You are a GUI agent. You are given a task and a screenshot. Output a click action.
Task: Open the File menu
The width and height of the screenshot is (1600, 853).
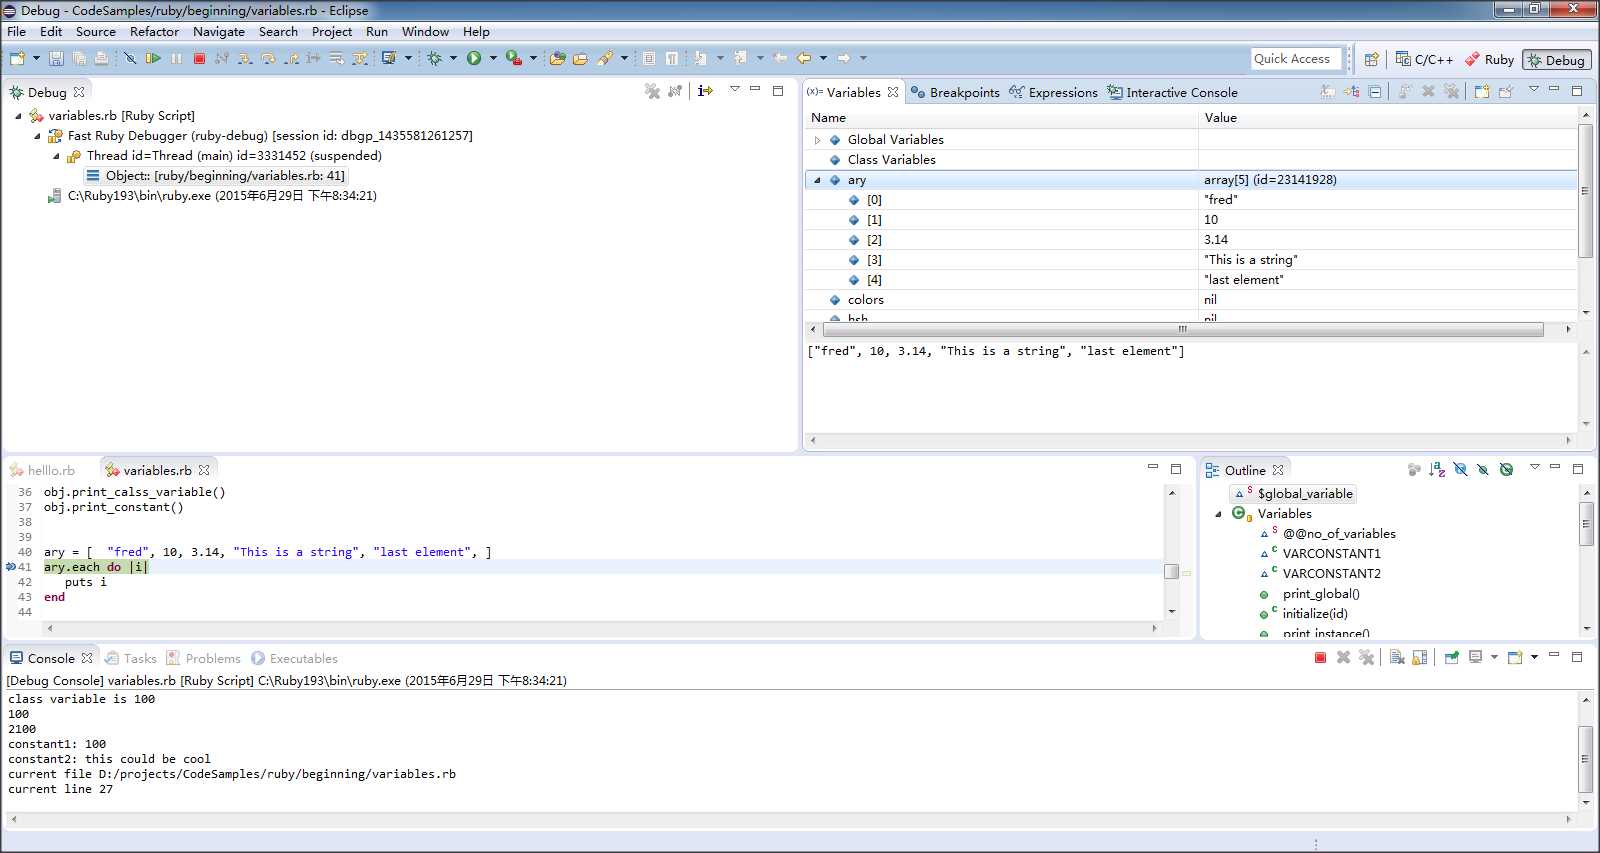(17, 31)
